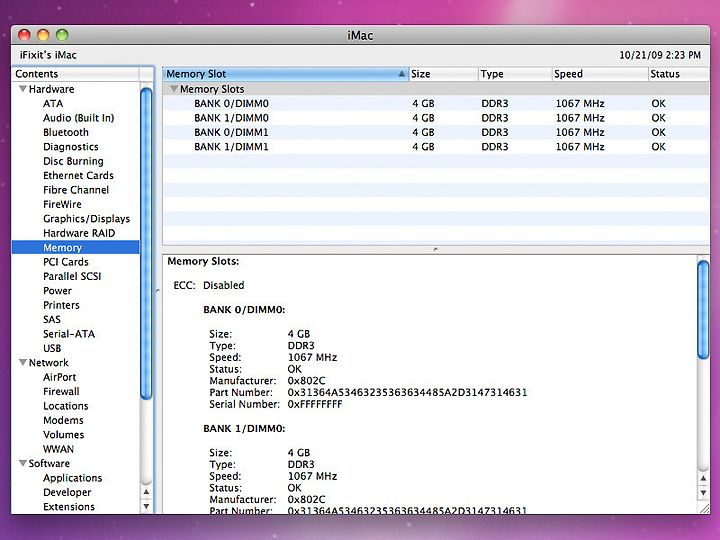Click the Speed column header

[x=600, y=74]
